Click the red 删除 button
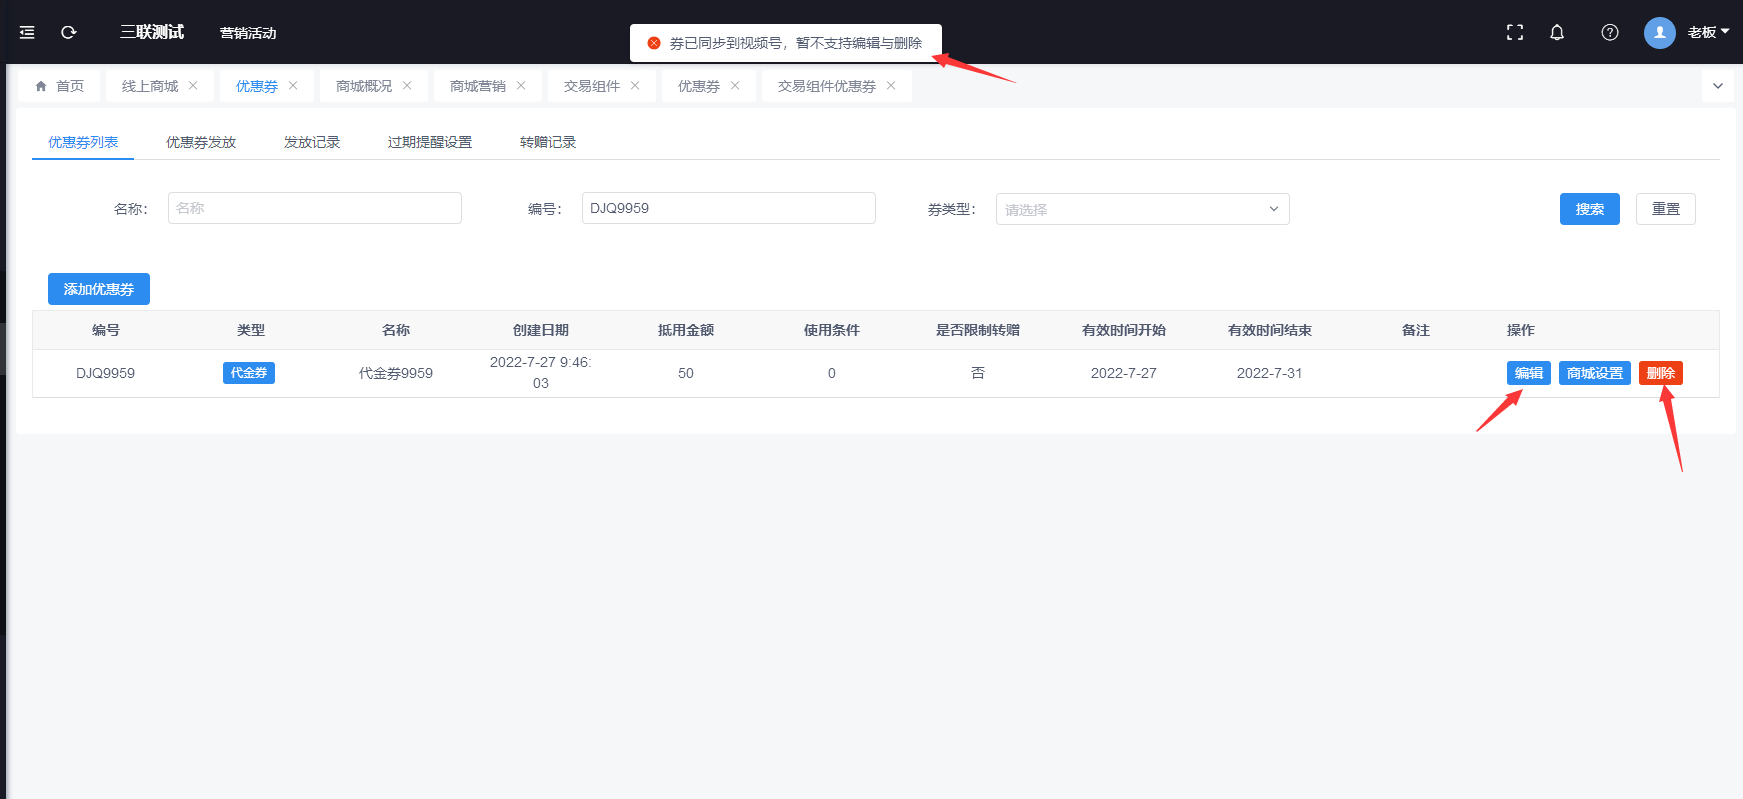 coord(1661,373)
